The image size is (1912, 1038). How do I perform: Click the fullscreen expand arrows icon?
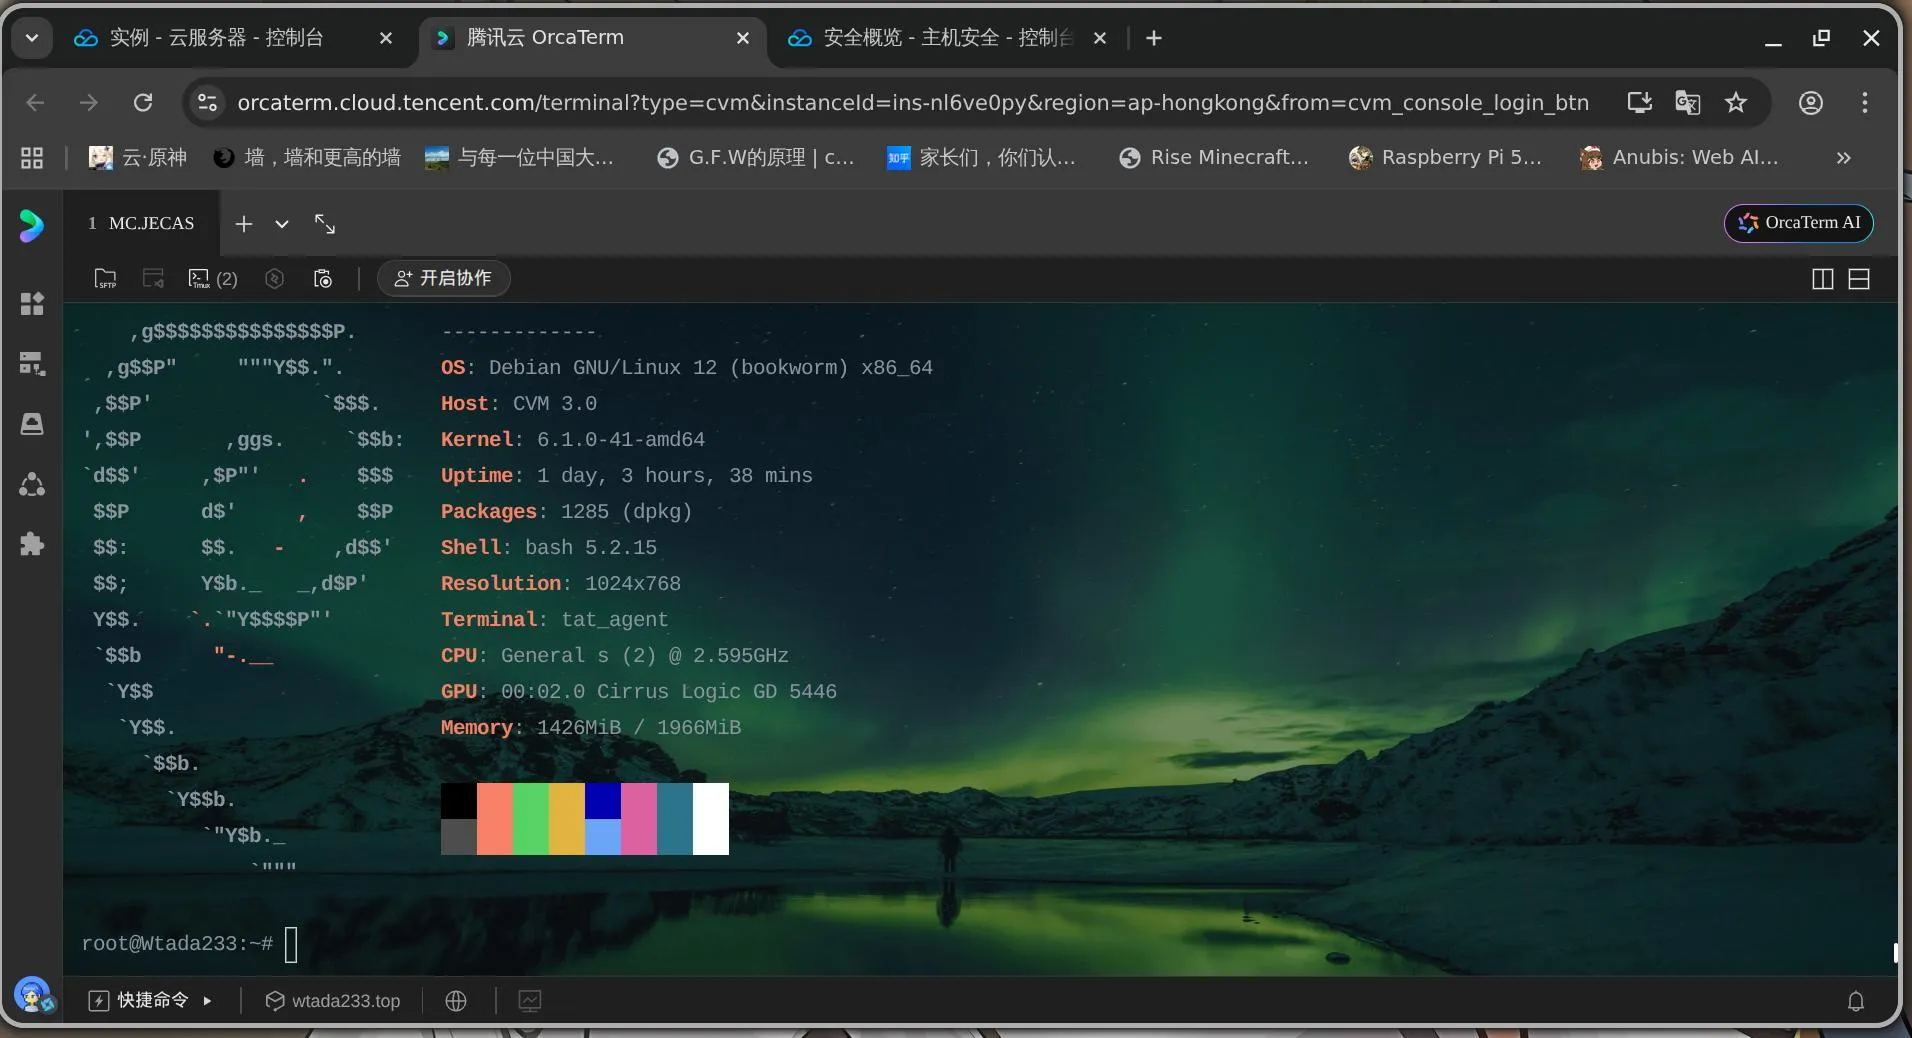[325, 224]
